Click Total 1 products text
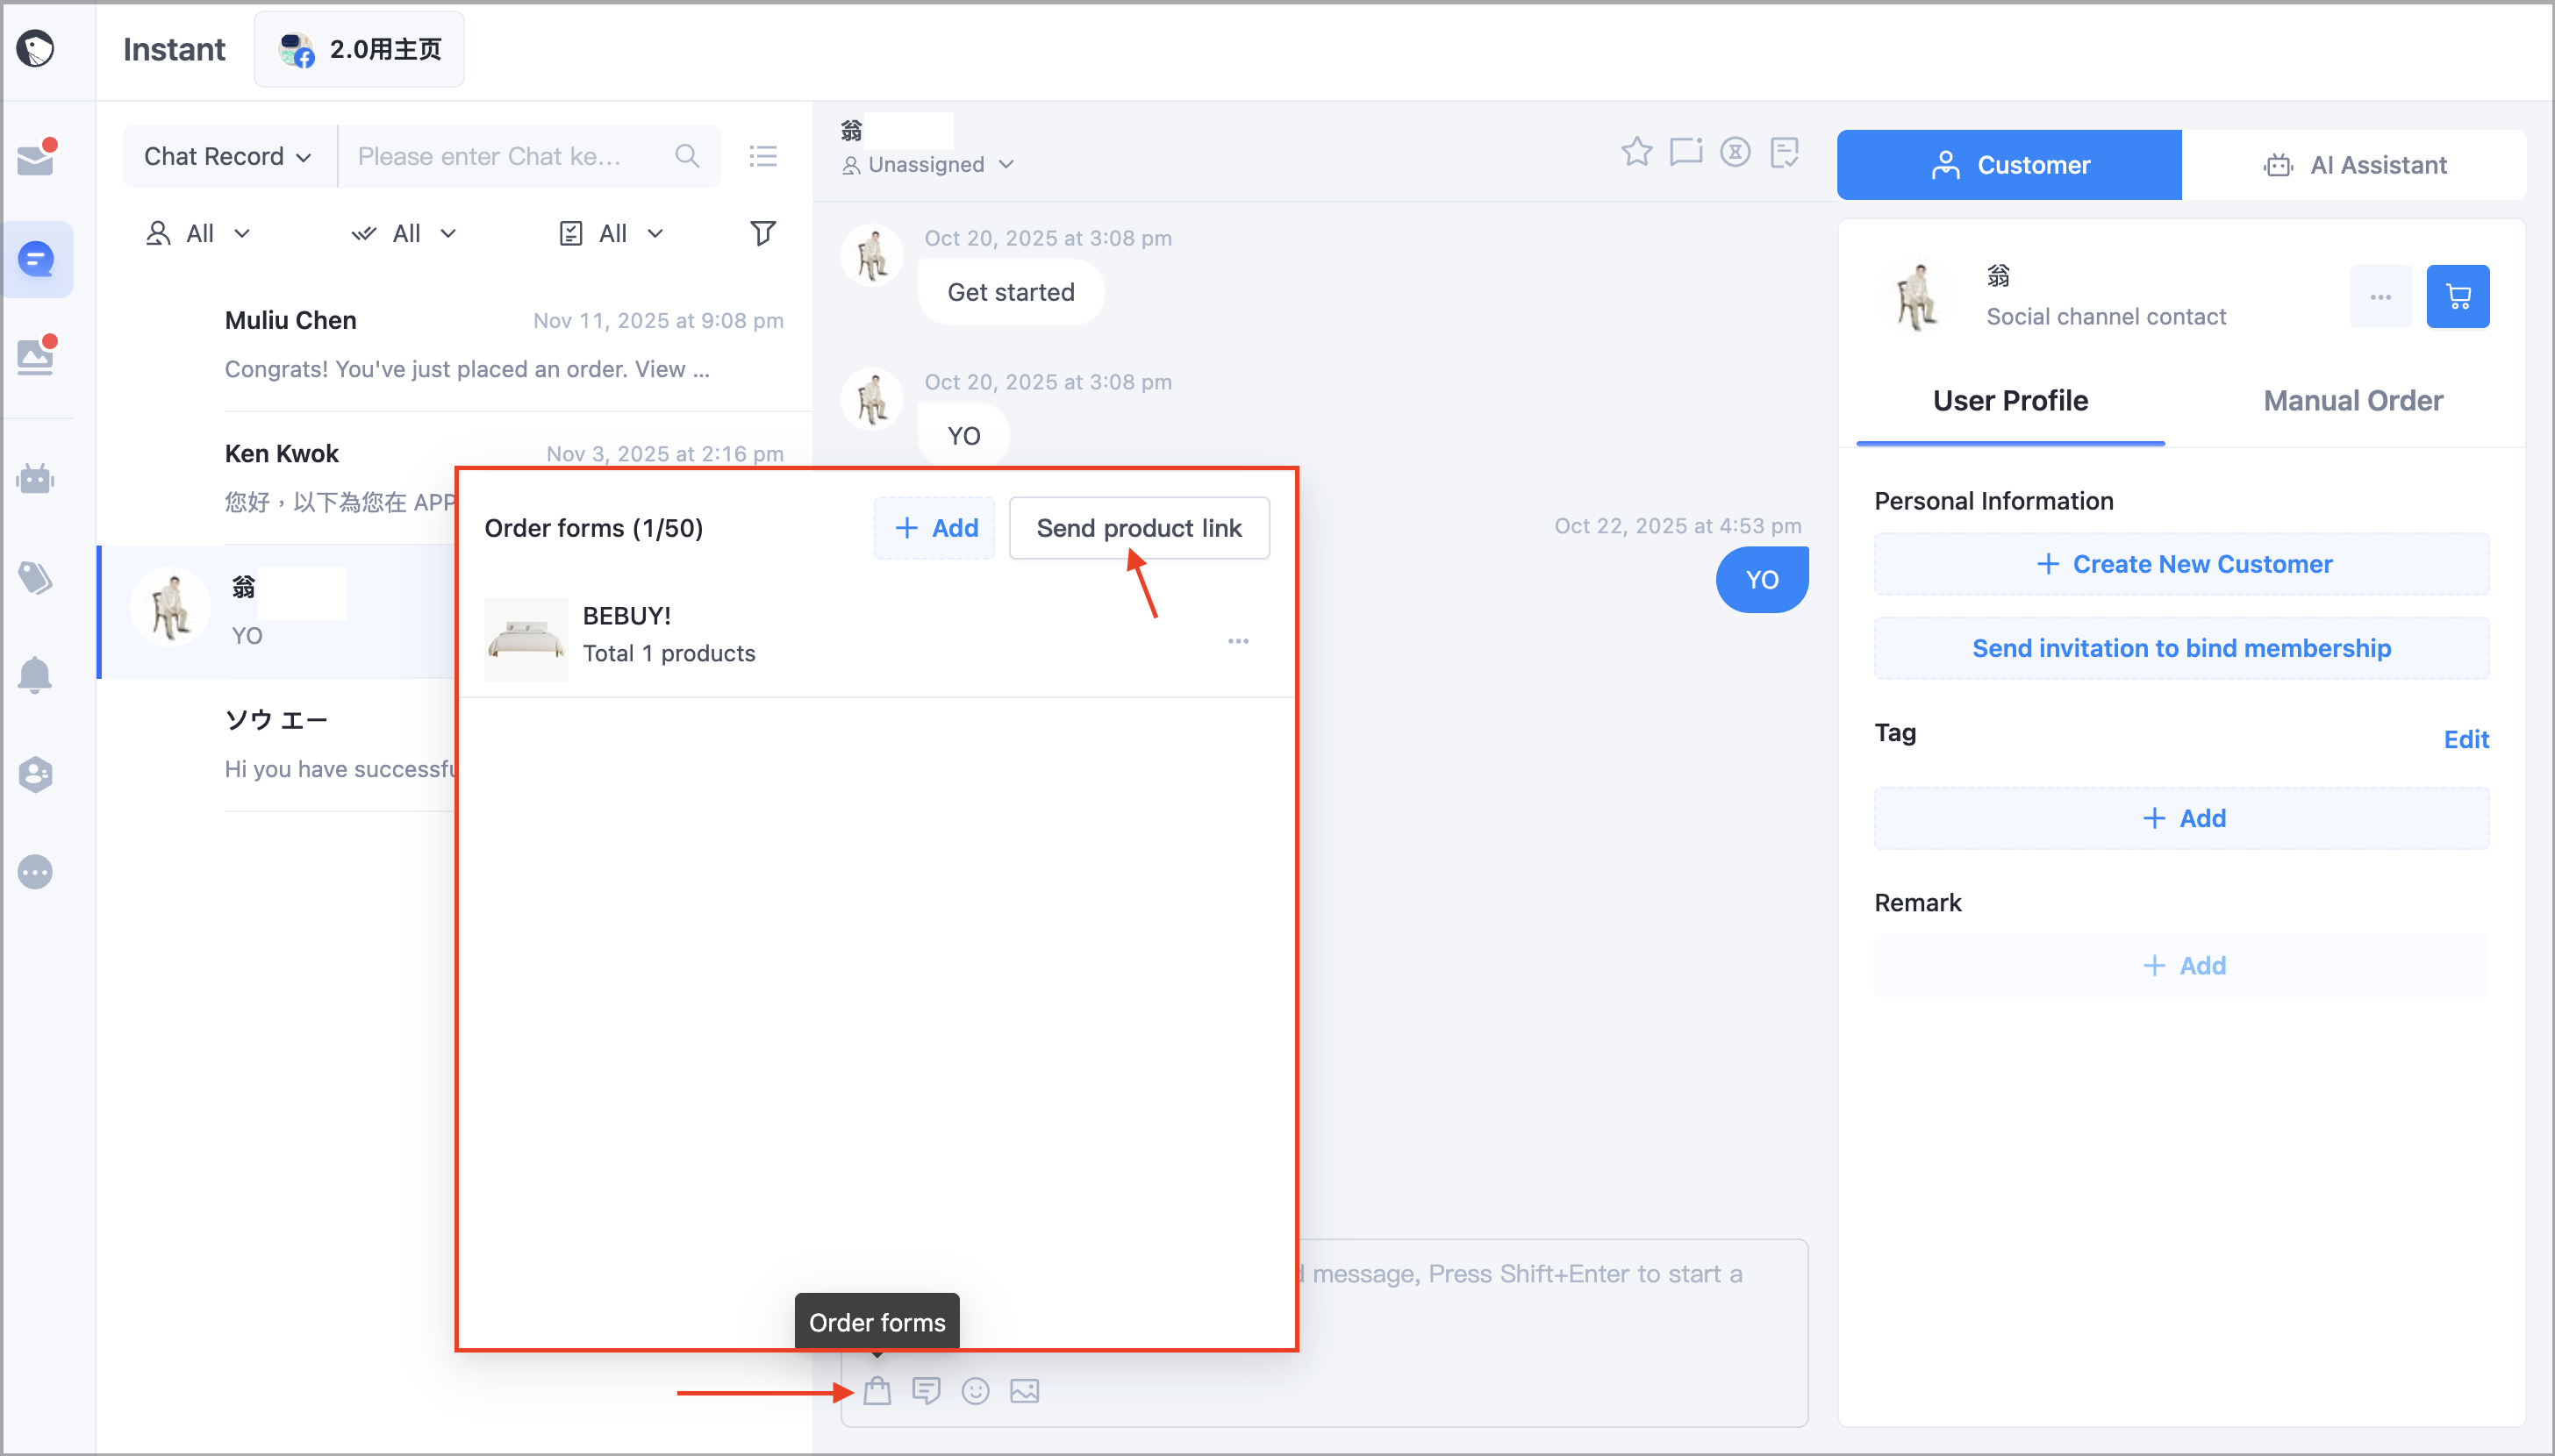Image resolution: width=2555 pixels, height=1456 pixels. pos(669,653)
